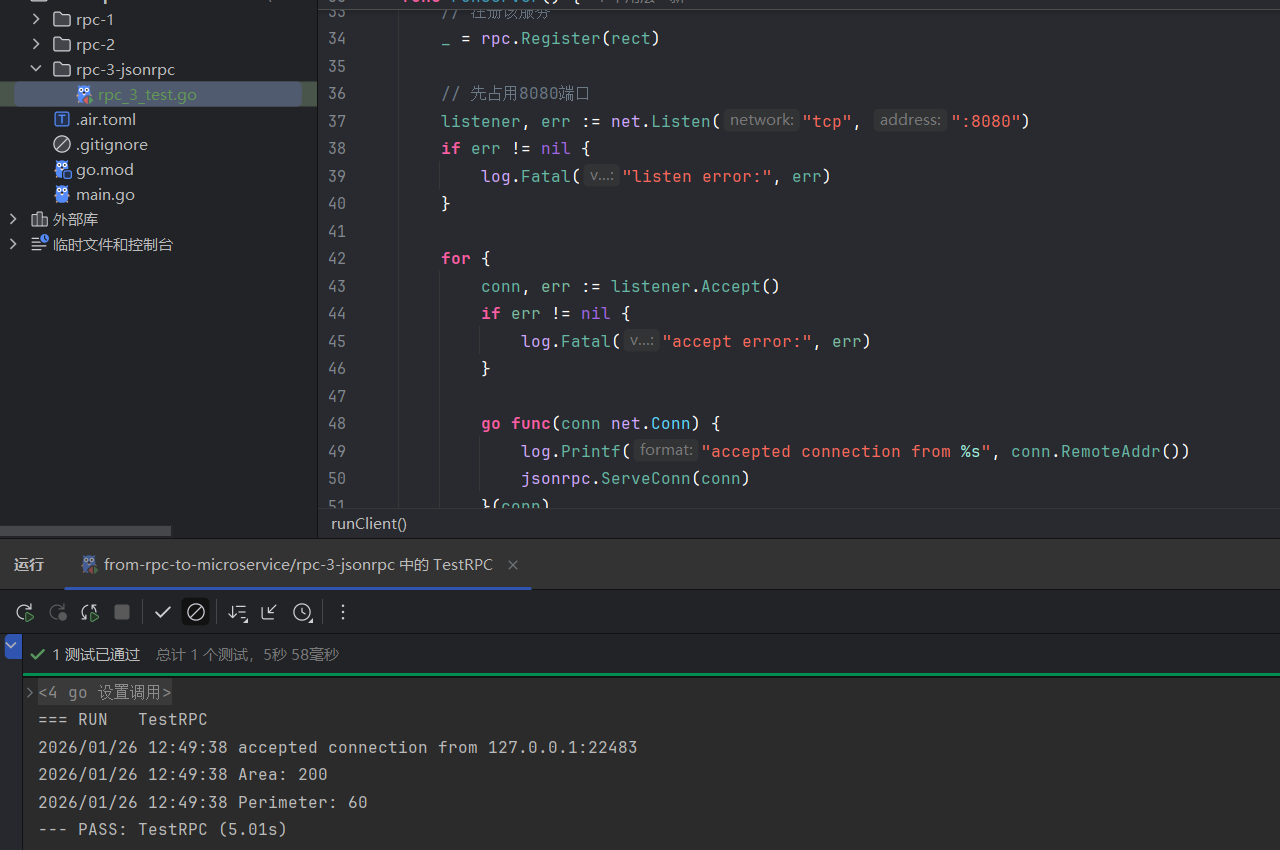
Task: Open the test history clock icon
Action: pyautogui.click(x=302, y=612)
